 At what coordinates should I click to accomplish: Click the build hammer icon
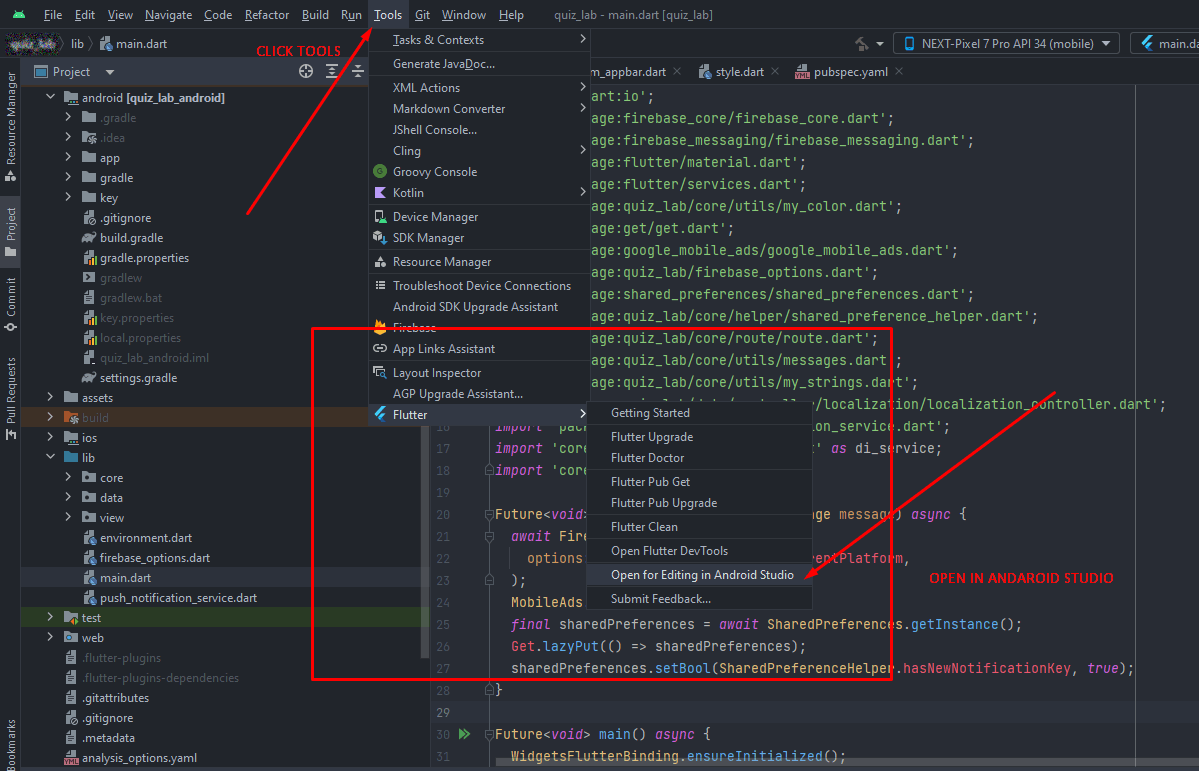pos(861,44)
